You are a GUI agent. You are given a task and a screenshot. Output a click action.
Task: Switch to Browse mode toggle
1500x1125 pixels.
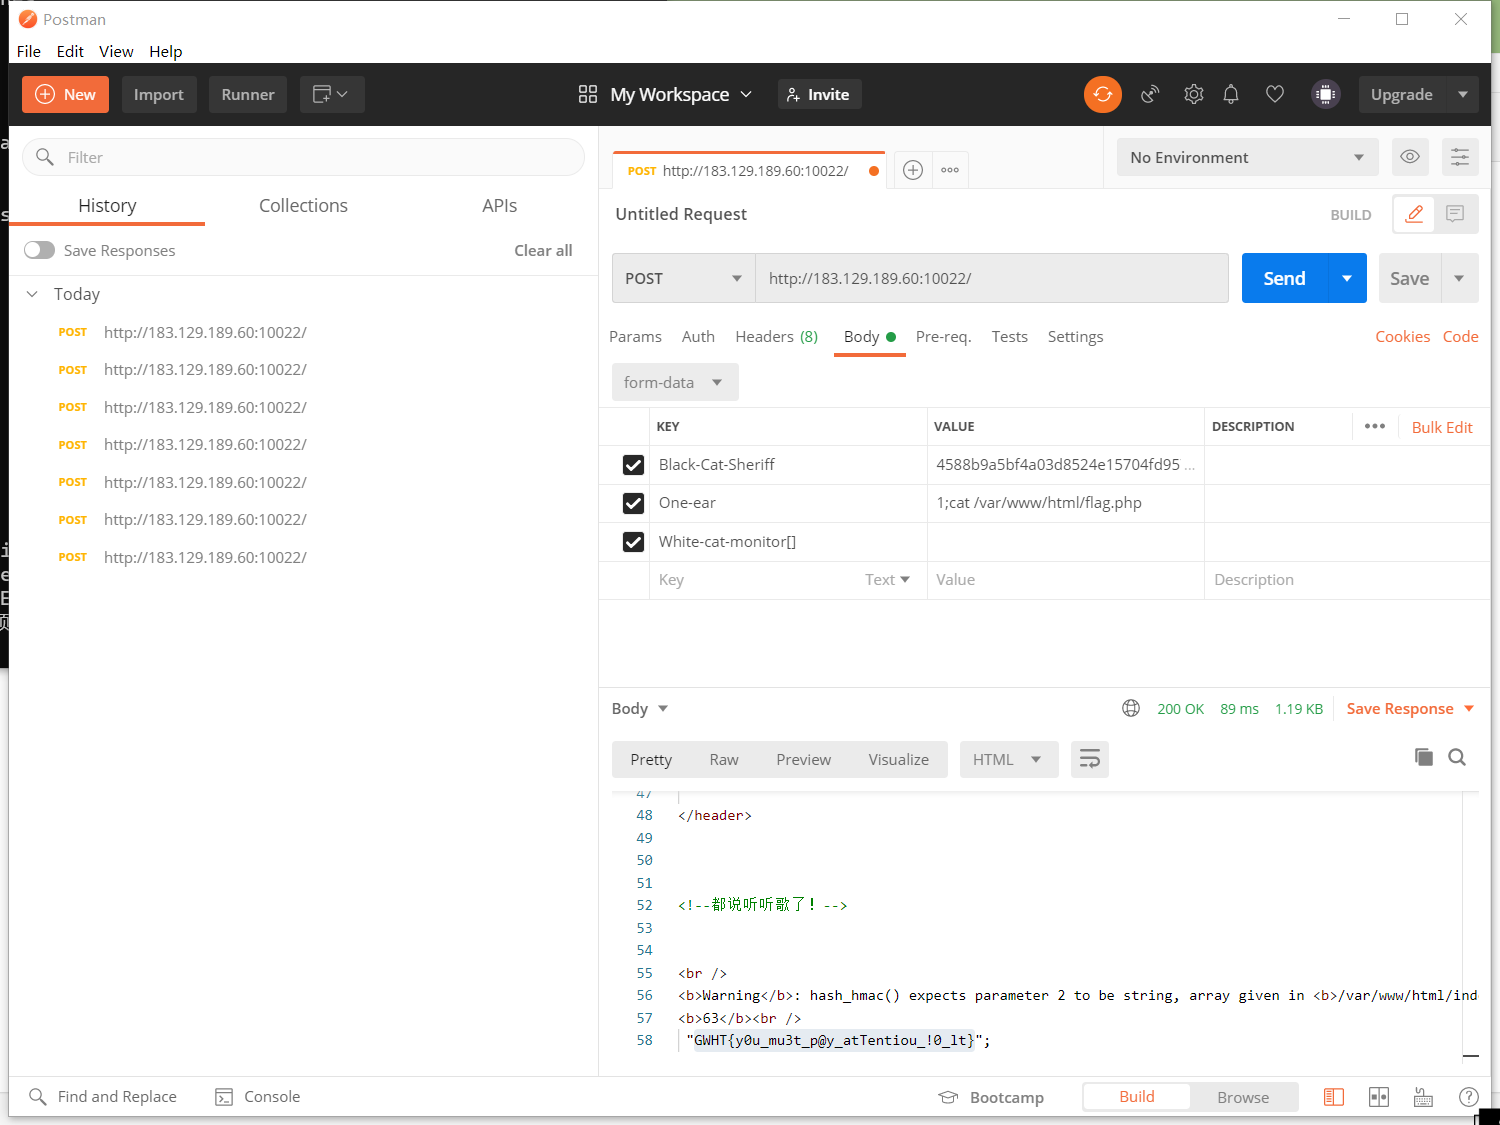1243,1097
